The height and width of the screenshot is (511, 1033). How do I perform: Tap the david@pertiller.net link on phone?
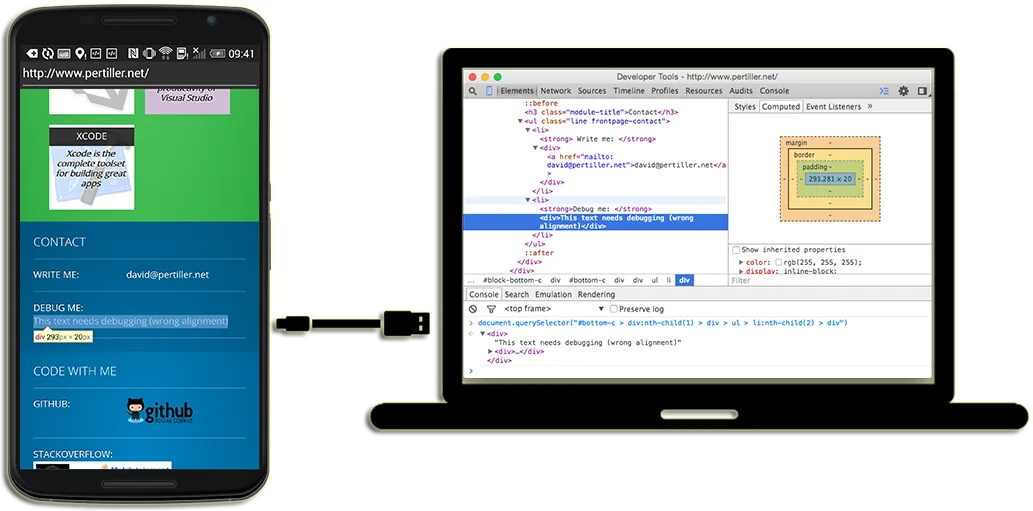(167, 275)
